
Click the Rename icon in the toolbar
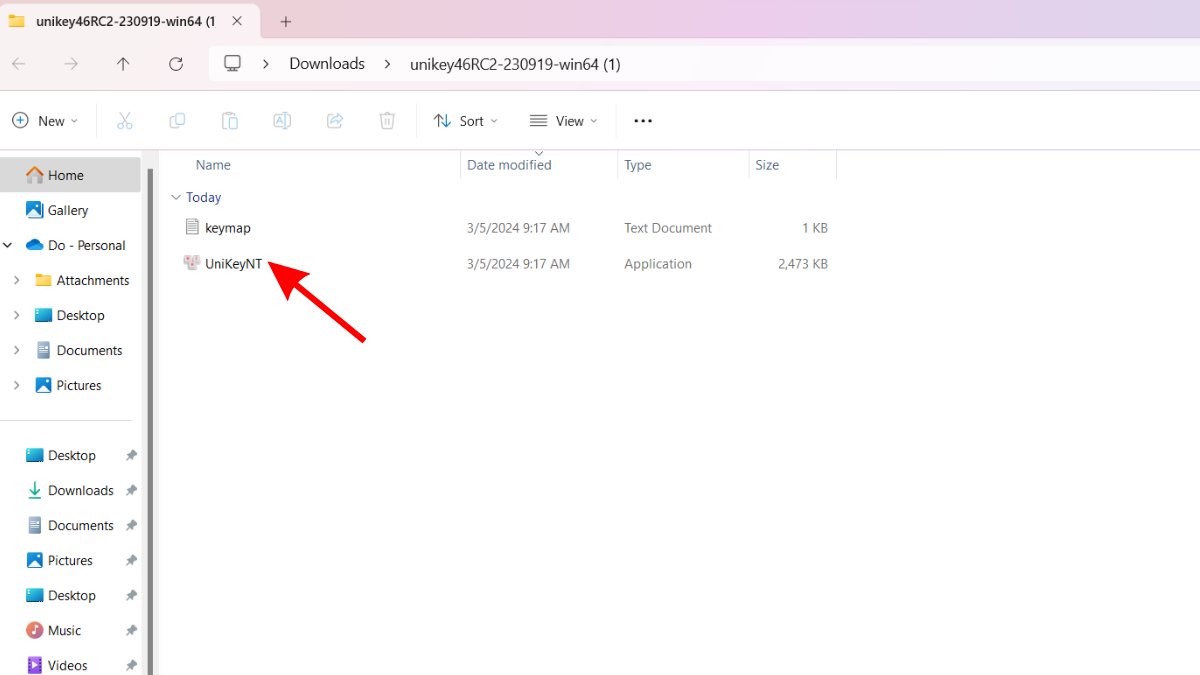coord(282,121)
